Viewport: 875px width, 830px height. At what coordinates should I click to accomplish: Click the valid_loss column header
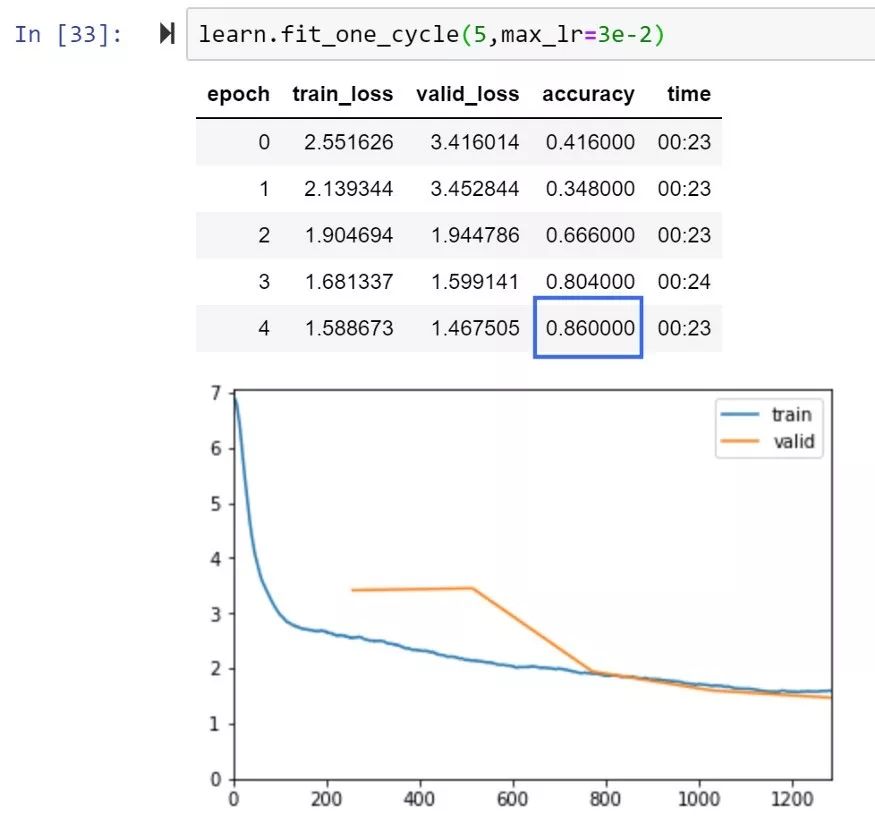coord(468,94)
